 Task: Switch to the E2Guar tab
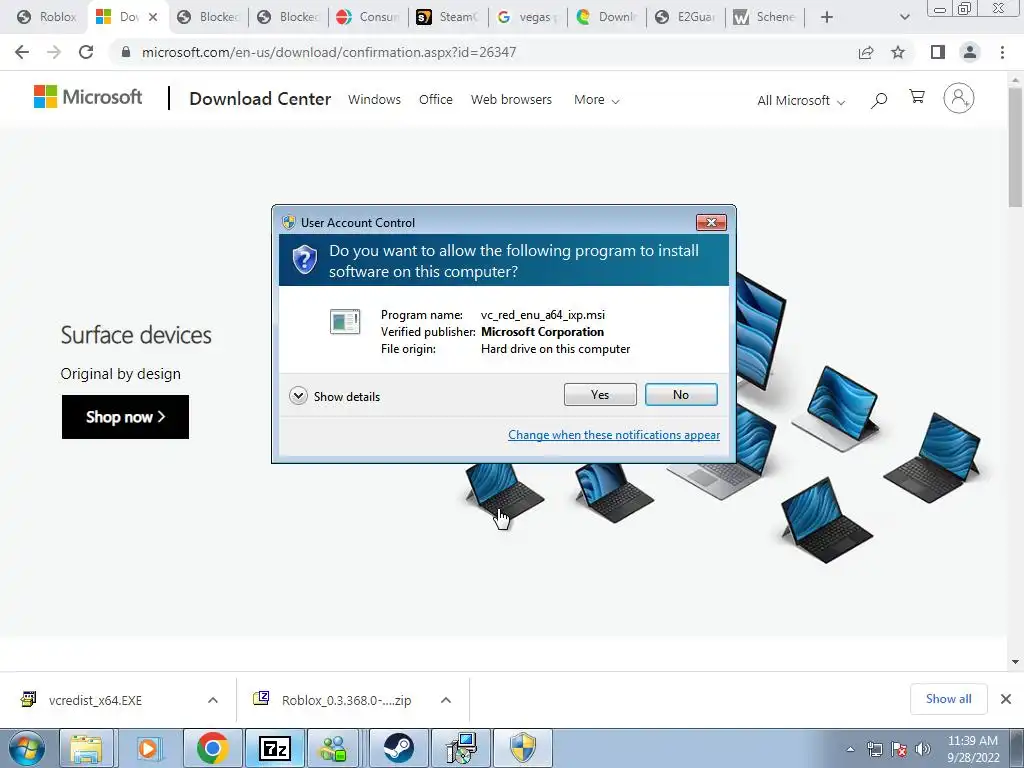pos(686,17)
